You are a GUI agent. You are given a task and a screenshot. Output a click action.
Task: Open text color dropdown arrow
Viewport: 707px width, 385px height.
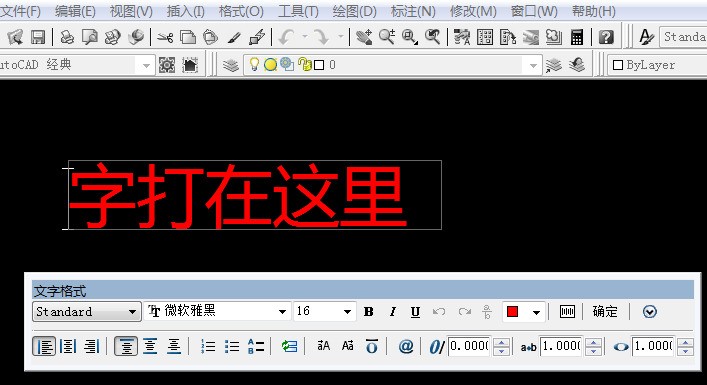[x=536, y=312]
